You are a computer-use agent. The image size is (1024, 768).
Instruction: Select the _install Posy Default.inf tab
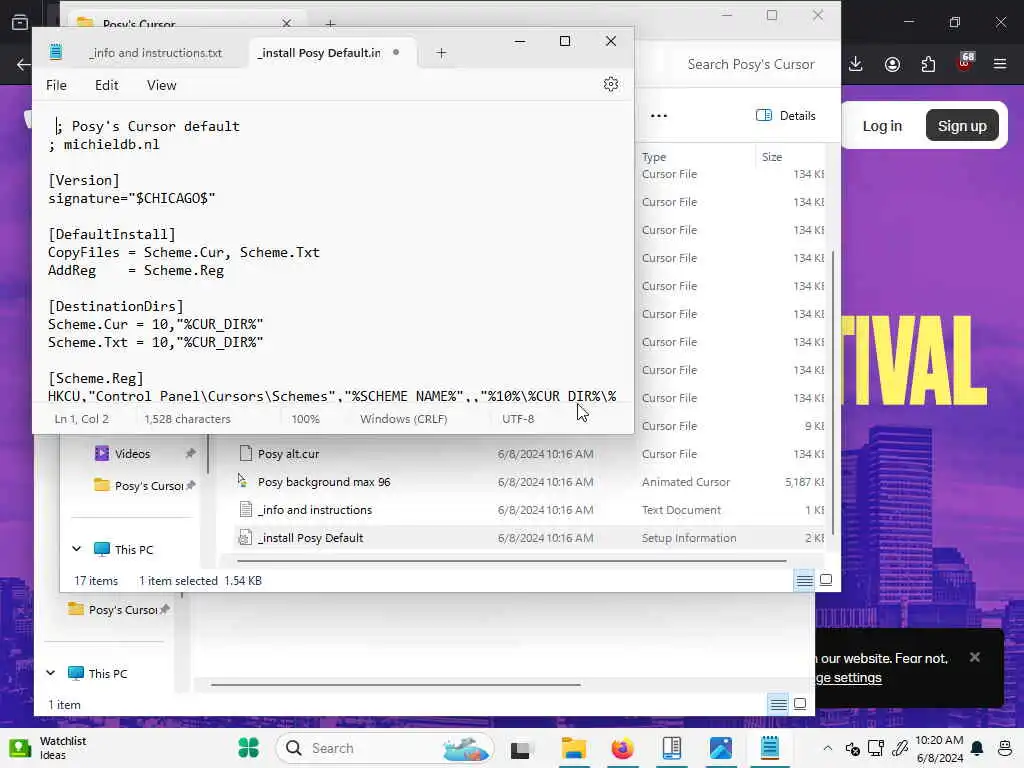(319, 53)
